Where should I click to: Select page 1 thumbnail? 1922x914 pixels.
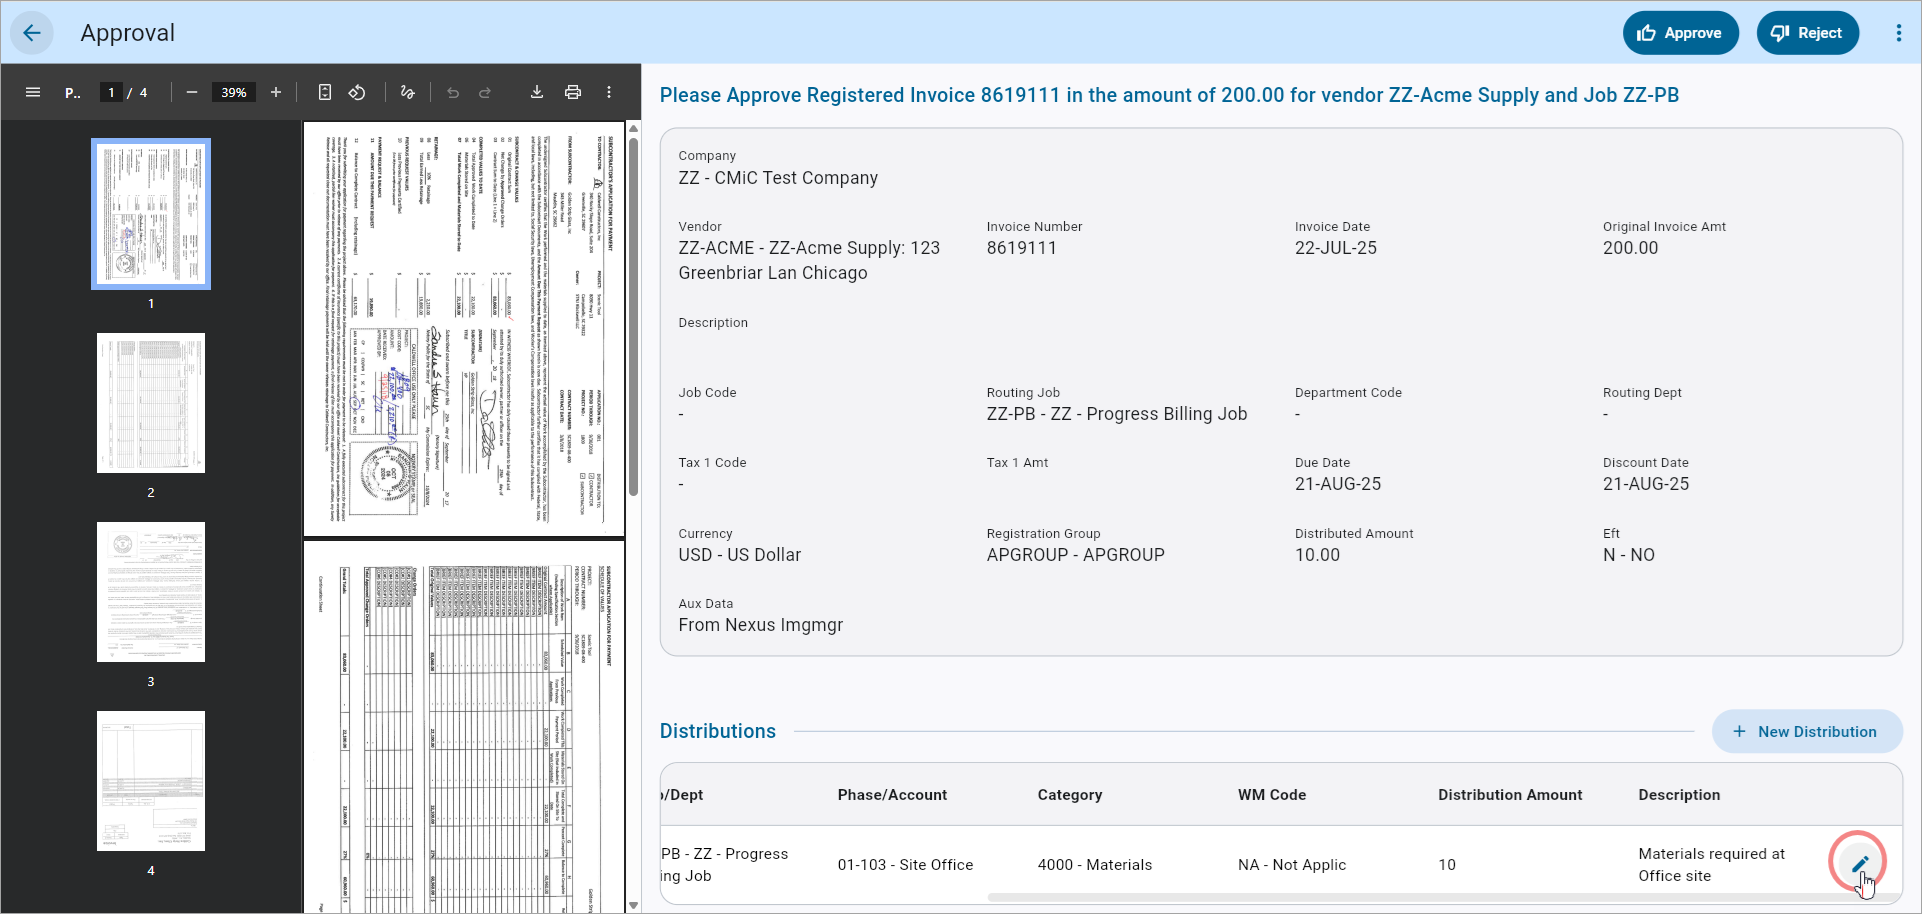(x=151, y=214)
